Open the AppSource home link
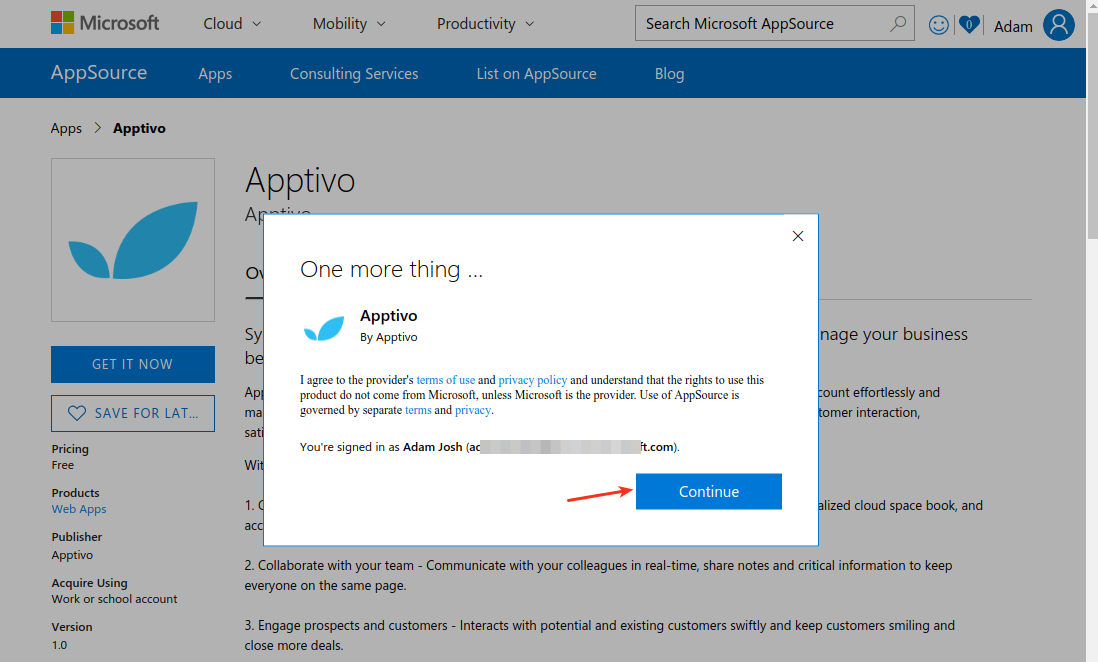Image resolution: width=1098 pixels, height=662 pixels. [x=99, y=72]
